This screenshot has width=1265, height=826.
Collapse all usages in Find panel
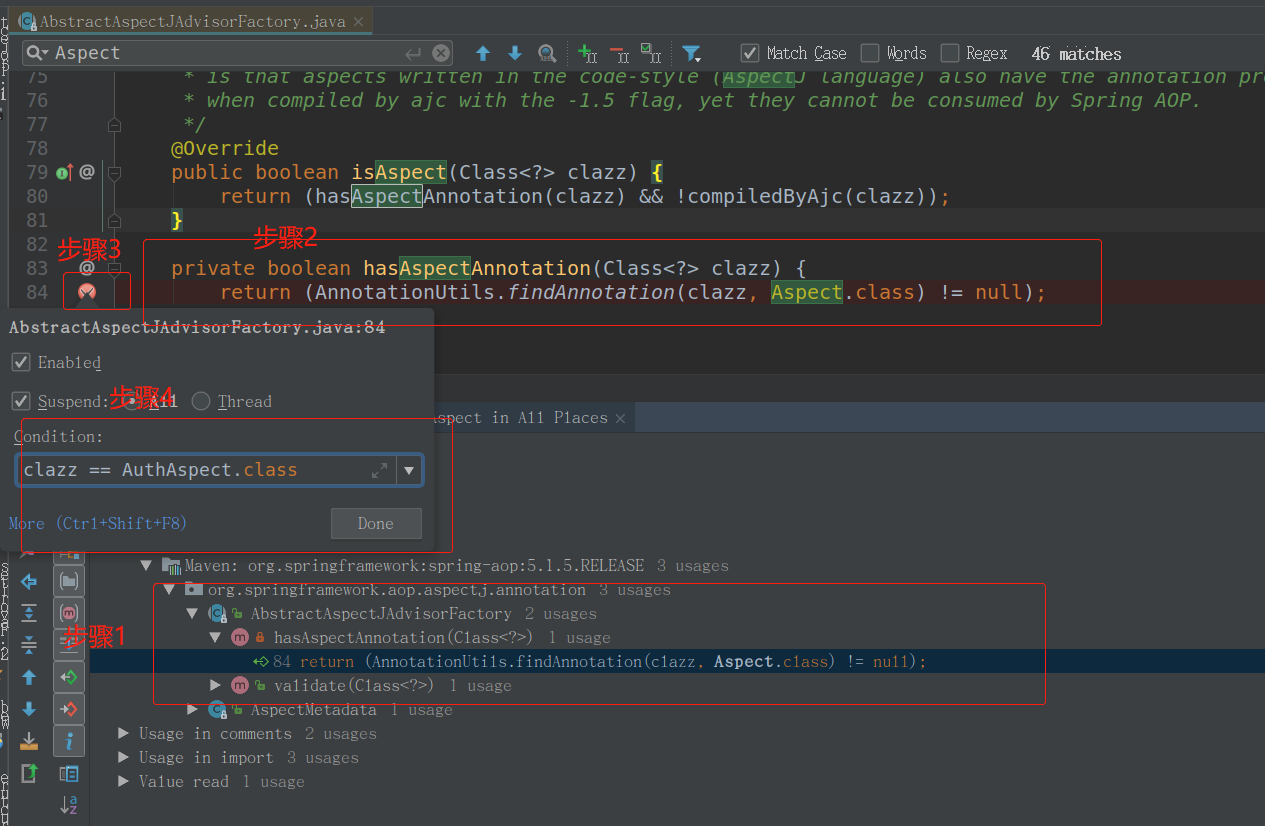point(29,645)
